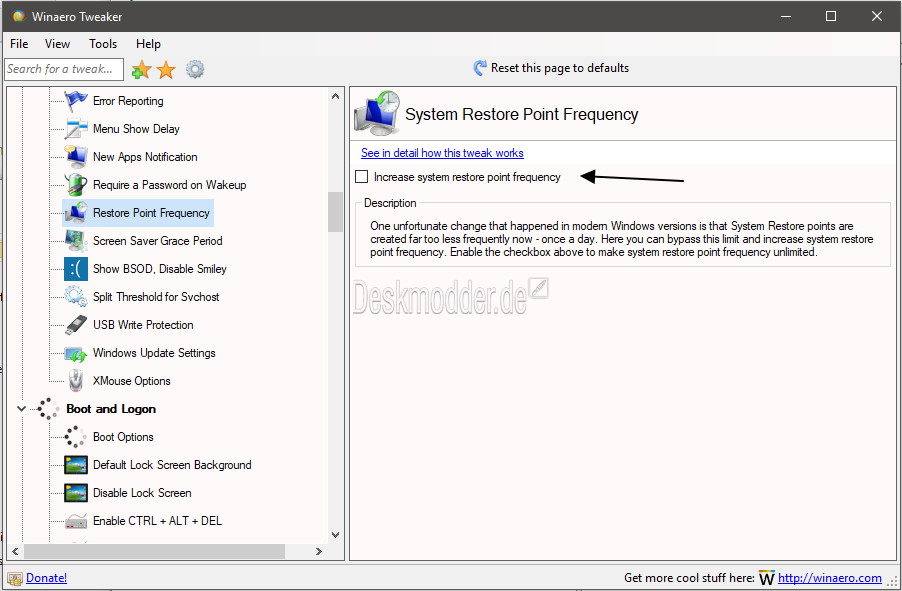Image resolution: width=902 pixels, height=591 pixels.
Task: Open the Help menu
Action: click(148, 44)
